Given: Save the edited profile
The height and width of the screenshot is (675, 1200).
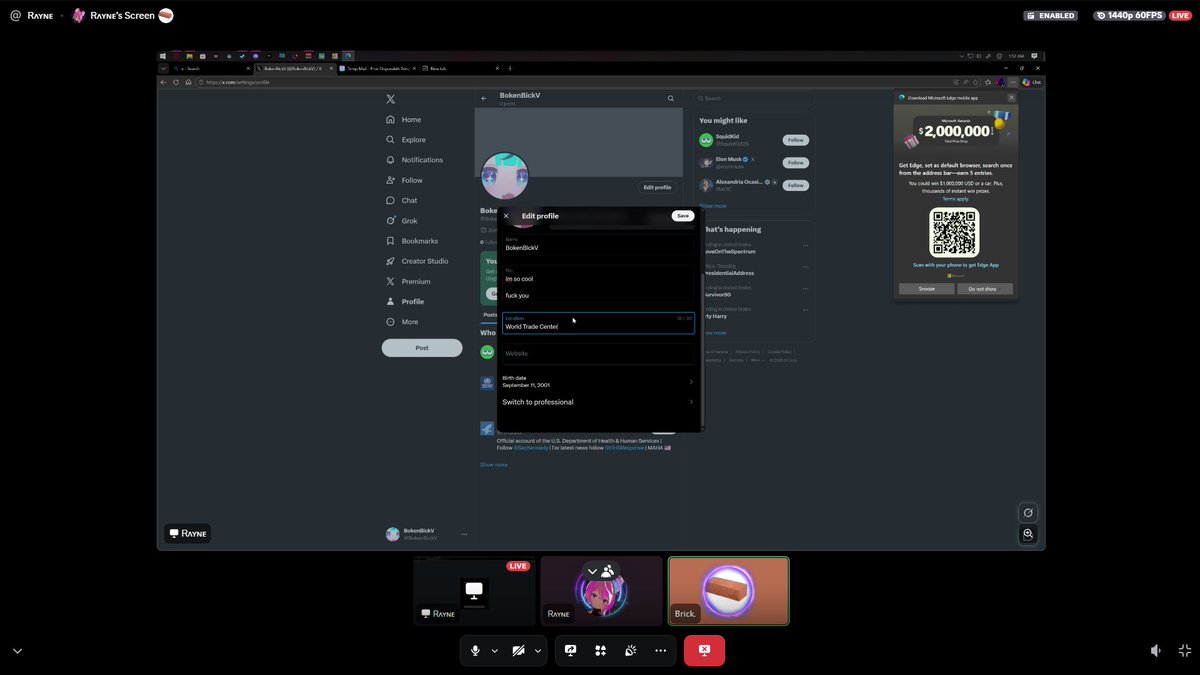Looking at the screenshot, I should coord(682,216).
